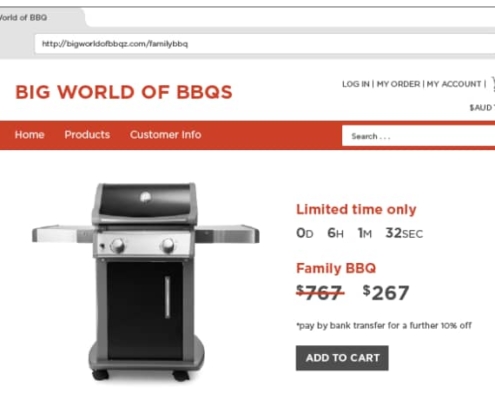Click the Log In link
Image resolution: width=495 pixels, height=400 pixels.
(356, 84)
